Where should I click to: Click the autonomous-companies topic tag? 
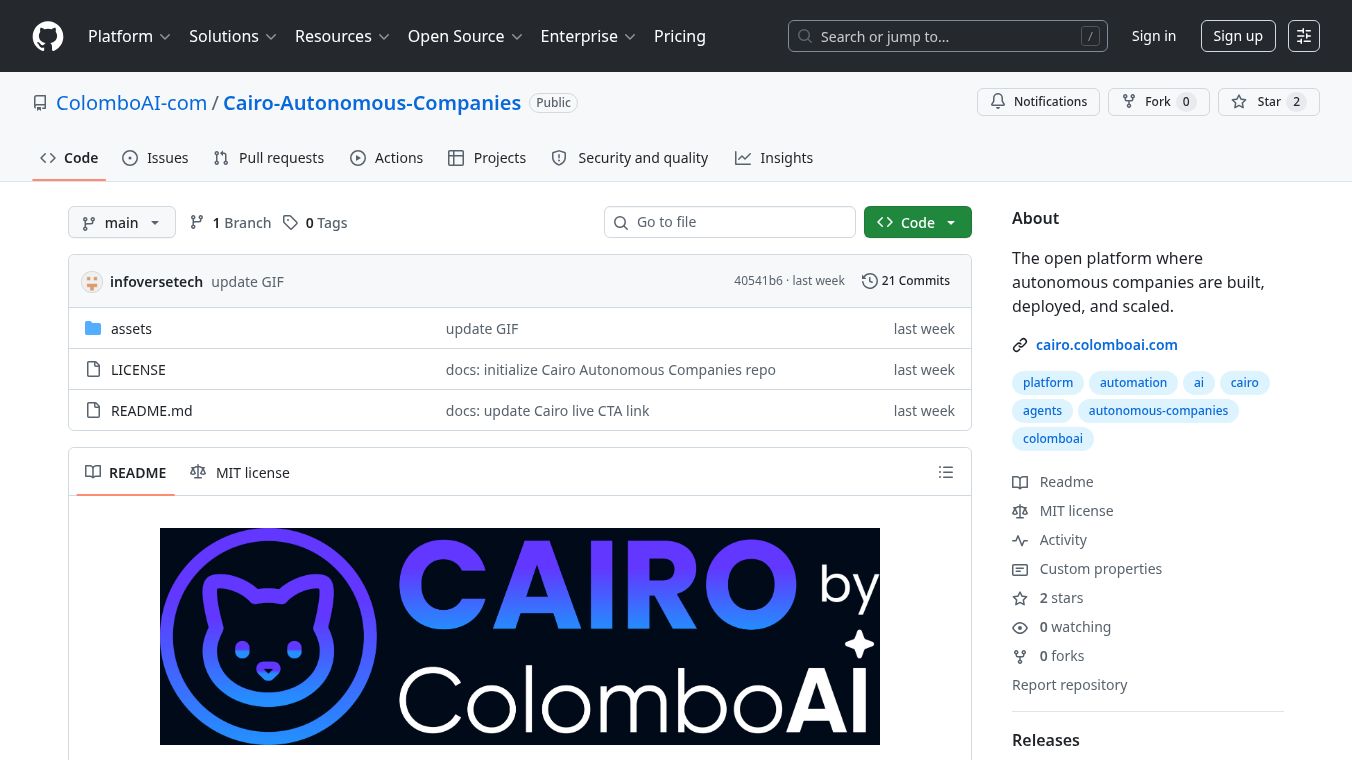[1158, 411]
